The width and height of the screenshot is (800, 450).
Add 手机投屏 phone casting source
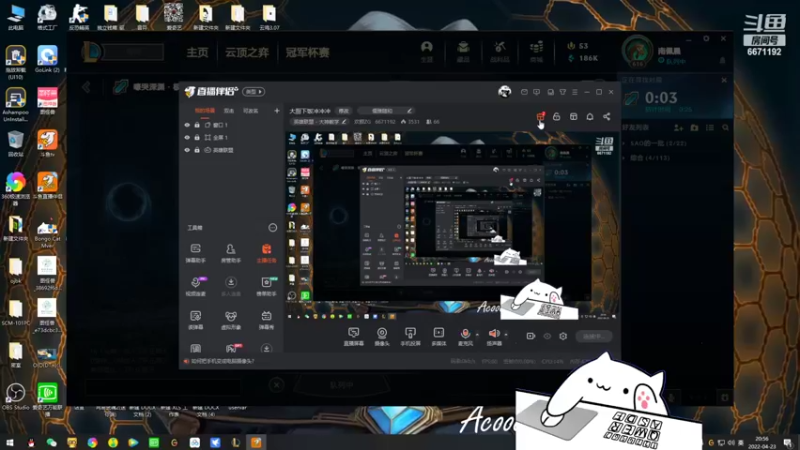tap(410, 337)
